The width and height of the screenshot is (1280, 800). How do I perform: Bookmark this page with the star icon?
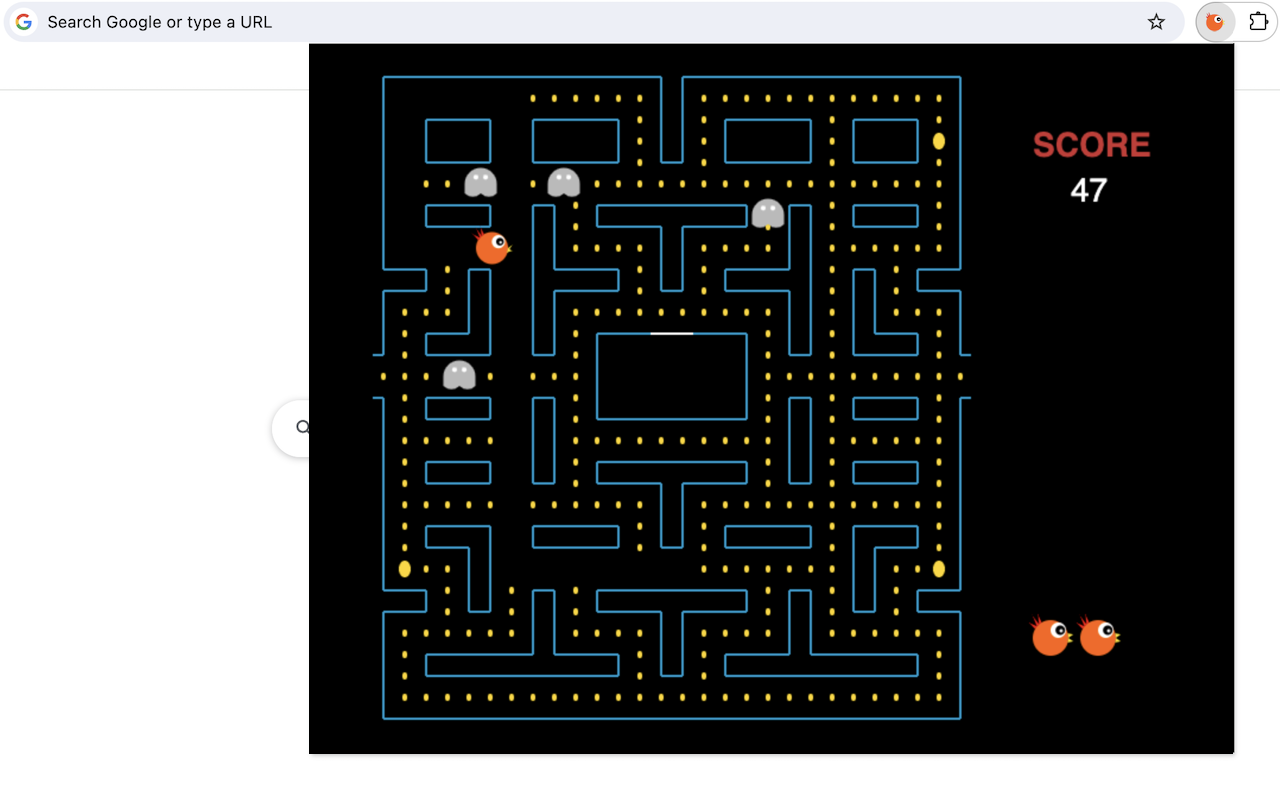click(x=1156, y=21)
